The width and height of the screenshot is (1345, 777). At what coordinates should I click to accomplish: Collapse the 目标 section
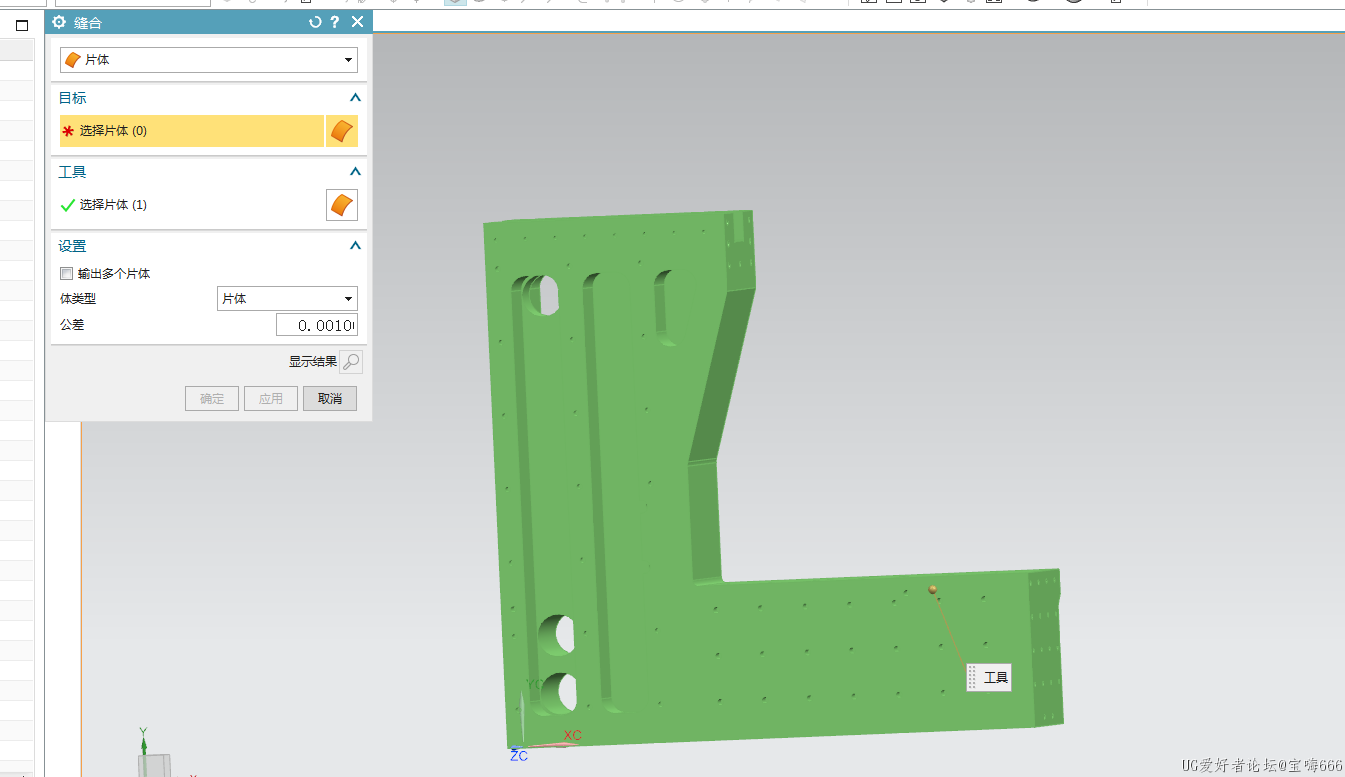tap(354, 98)
